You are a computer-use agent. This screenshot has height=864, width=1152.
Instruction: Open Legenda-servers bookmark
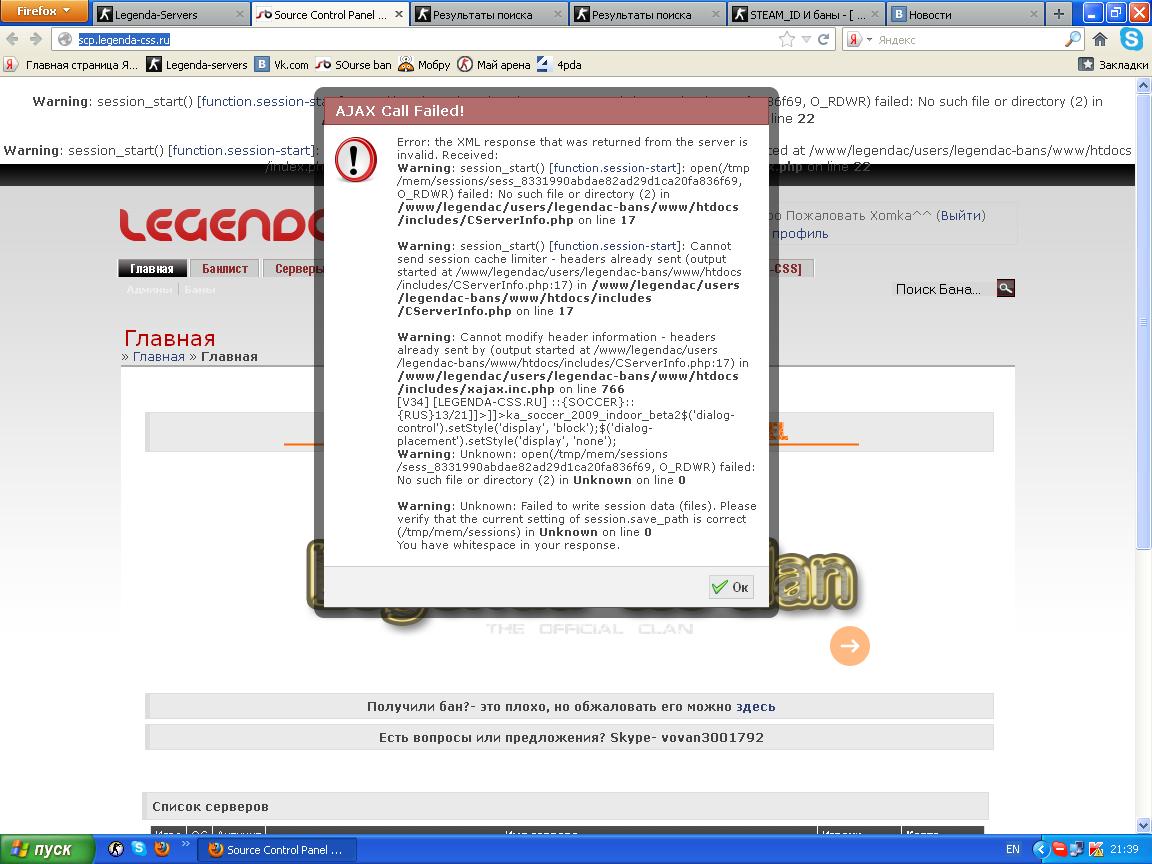tap(197, 65)
